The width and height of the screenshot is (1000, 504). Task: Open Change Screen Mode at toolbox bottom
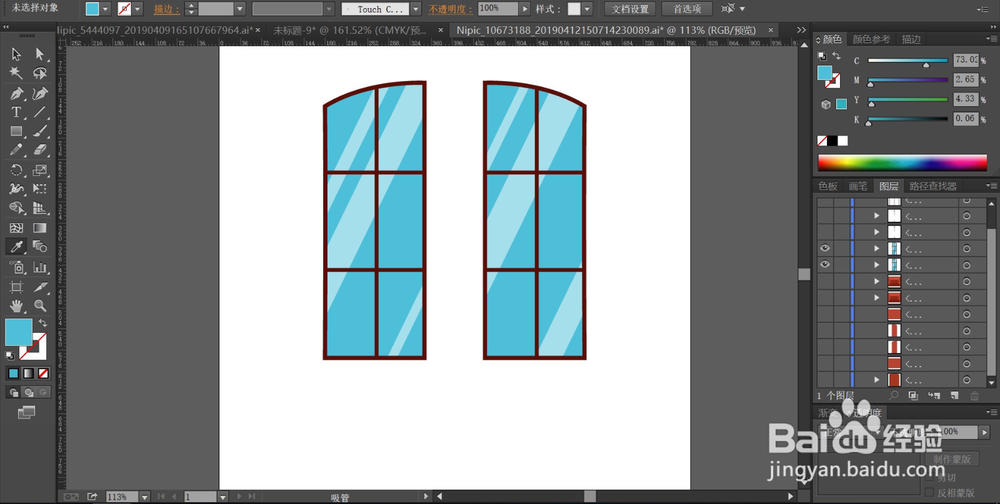(26, 413)
